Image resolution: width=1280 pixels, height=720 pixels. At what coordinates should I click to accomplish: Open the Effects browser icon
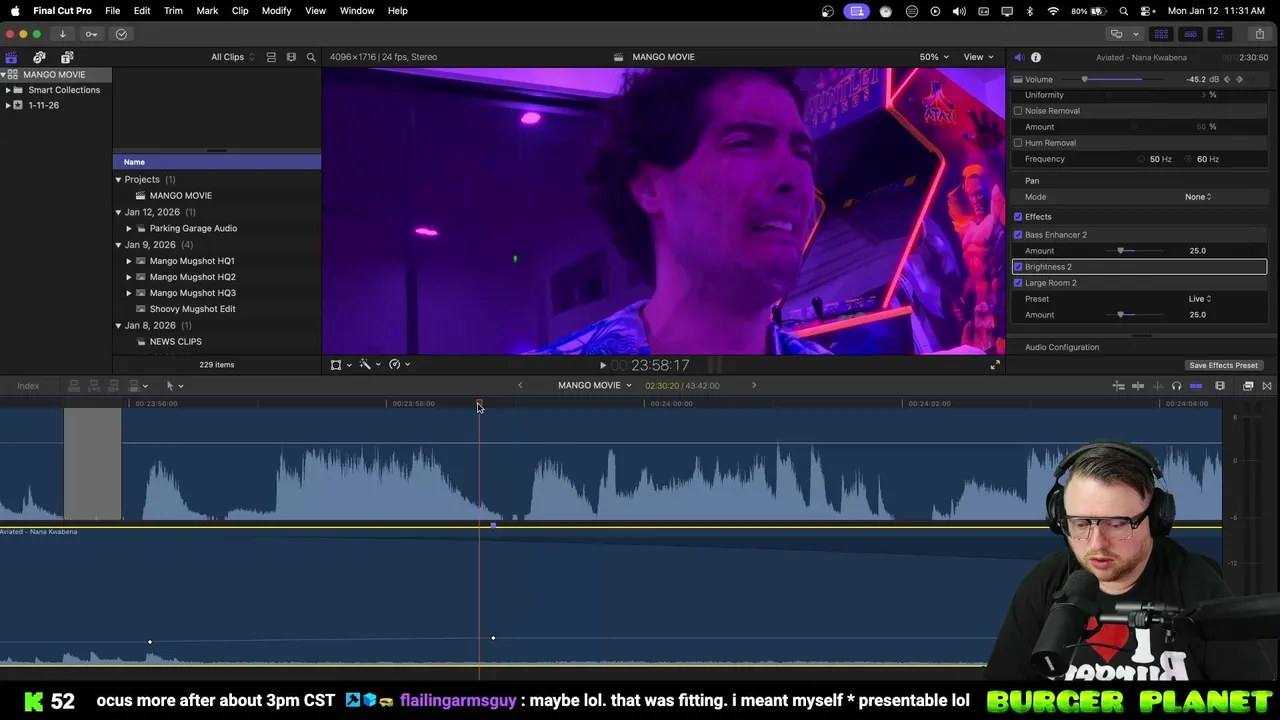[x=1248, y=386]
